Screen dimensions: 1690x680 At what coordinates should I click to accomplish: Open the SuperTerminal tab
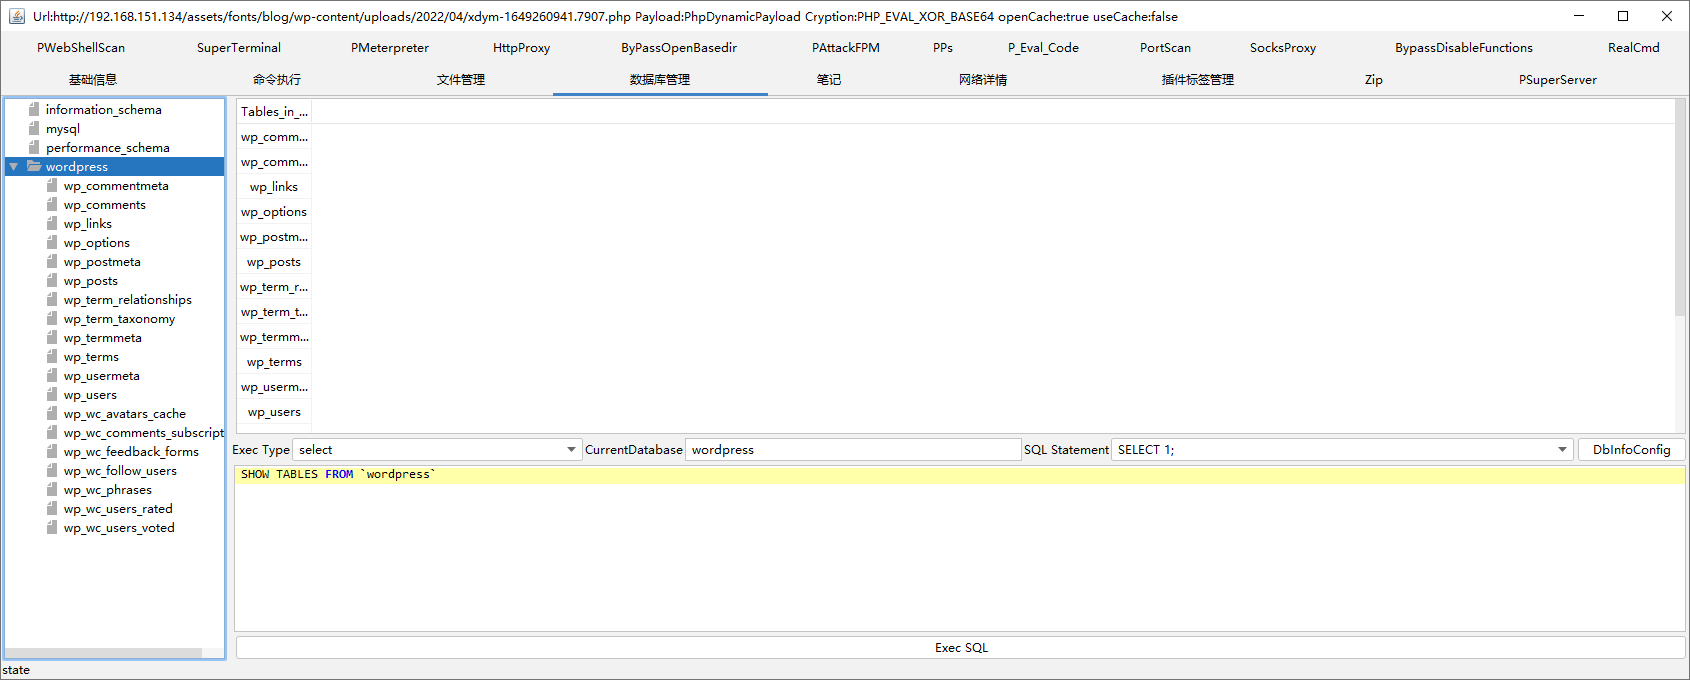[239, 48]
